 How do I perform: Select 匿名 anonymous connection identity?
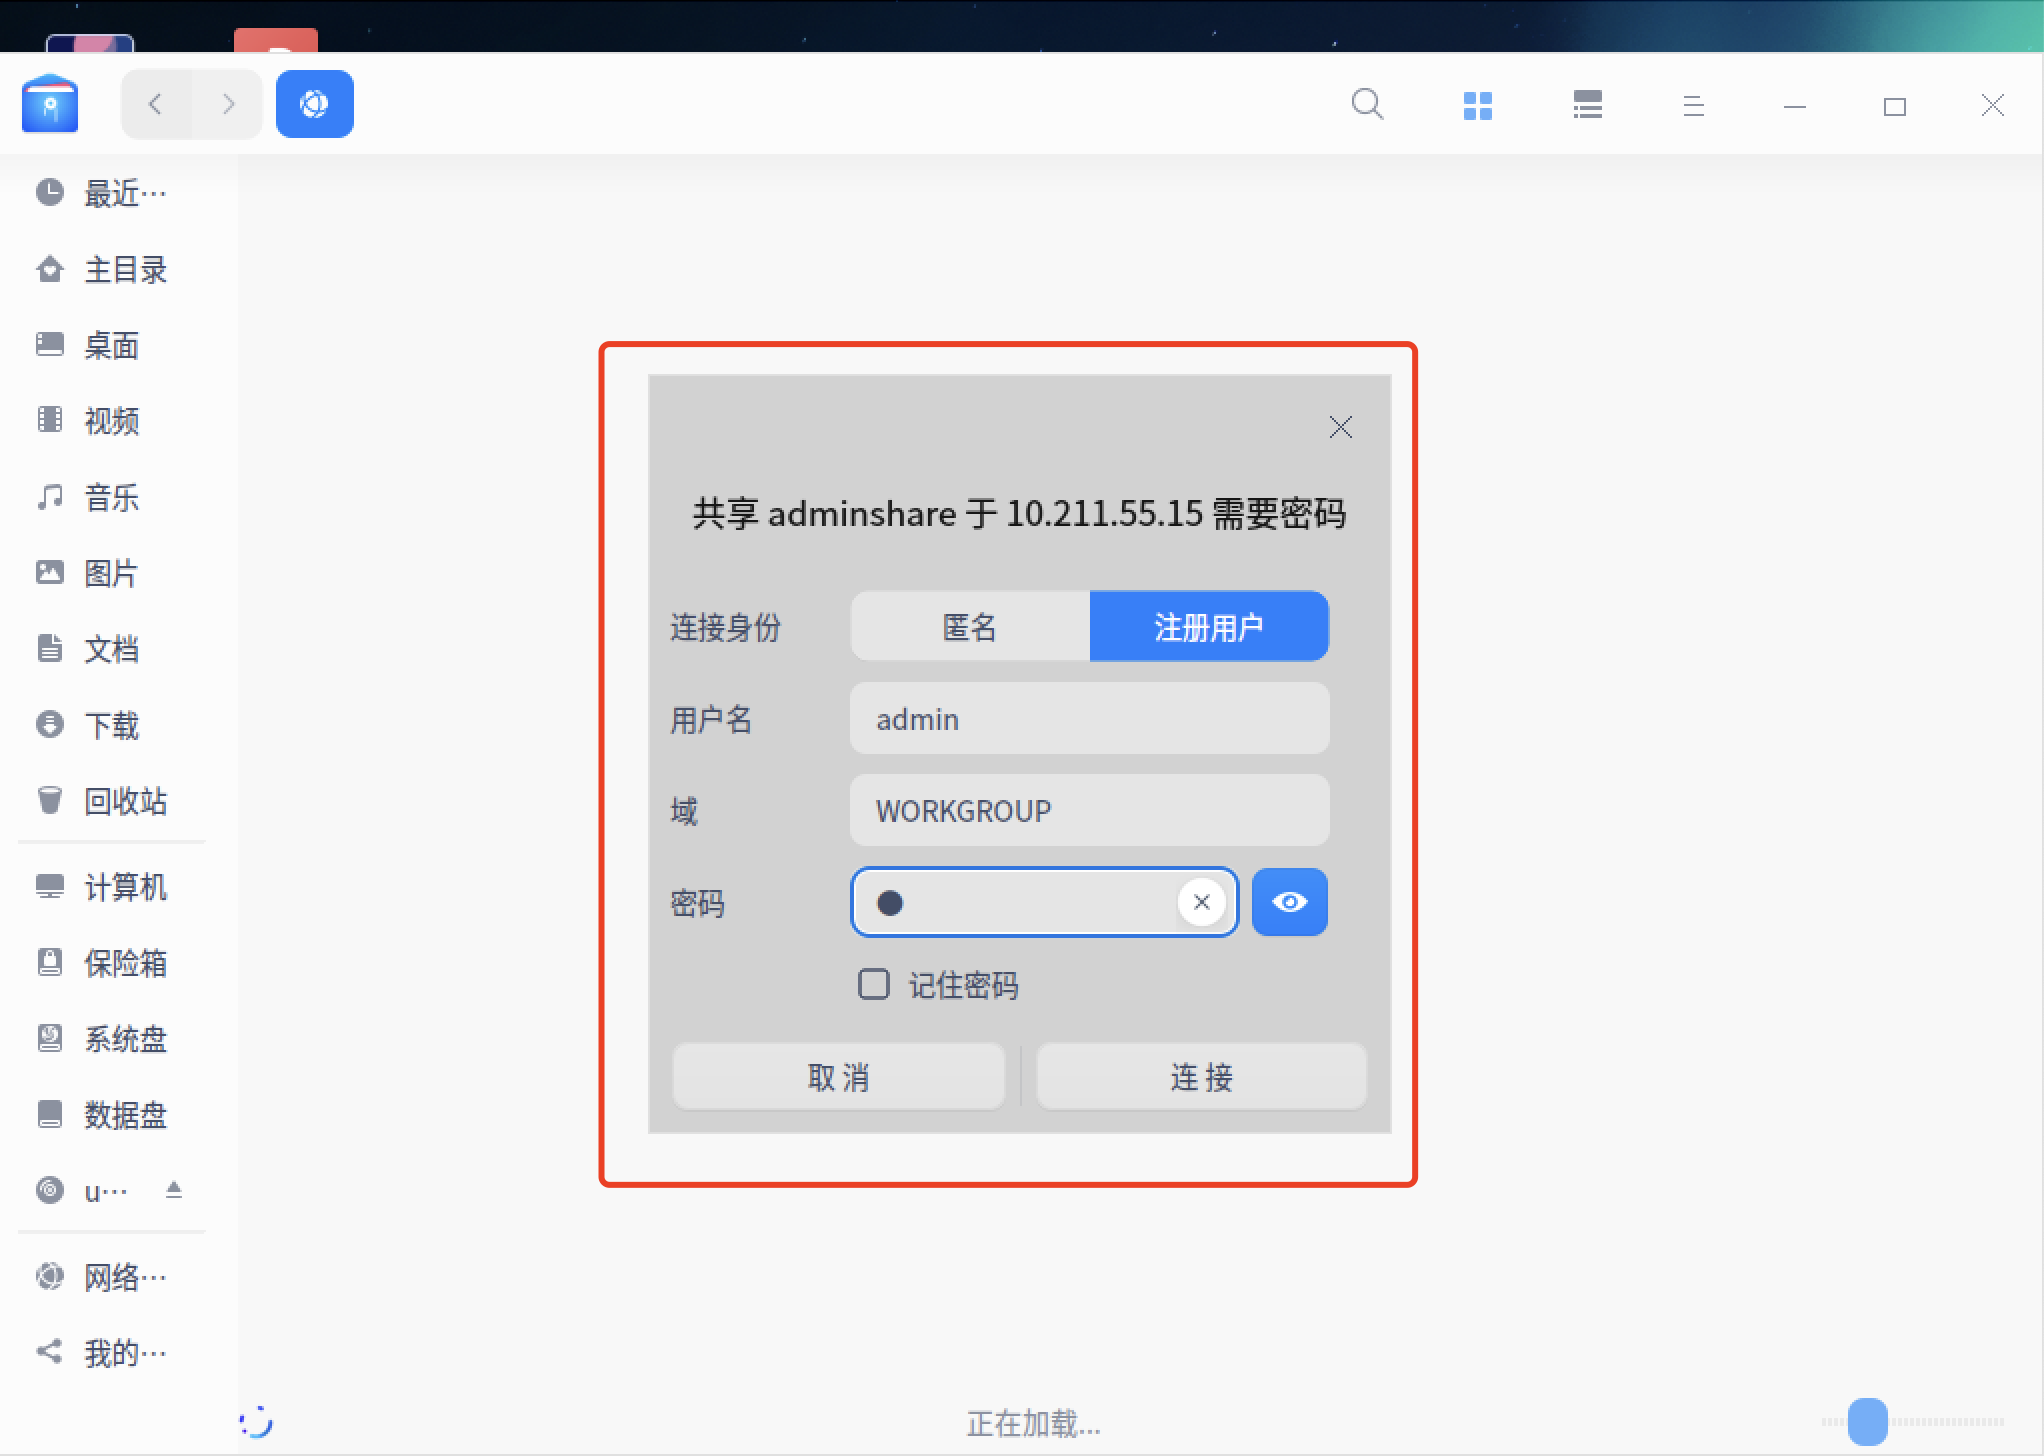coord(970,627)
